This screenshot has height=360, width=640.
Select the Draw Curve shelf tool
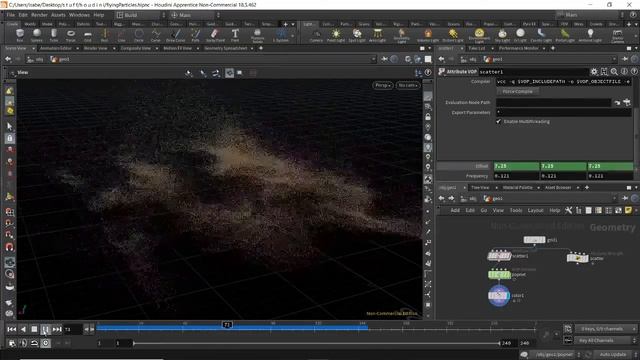176,35
